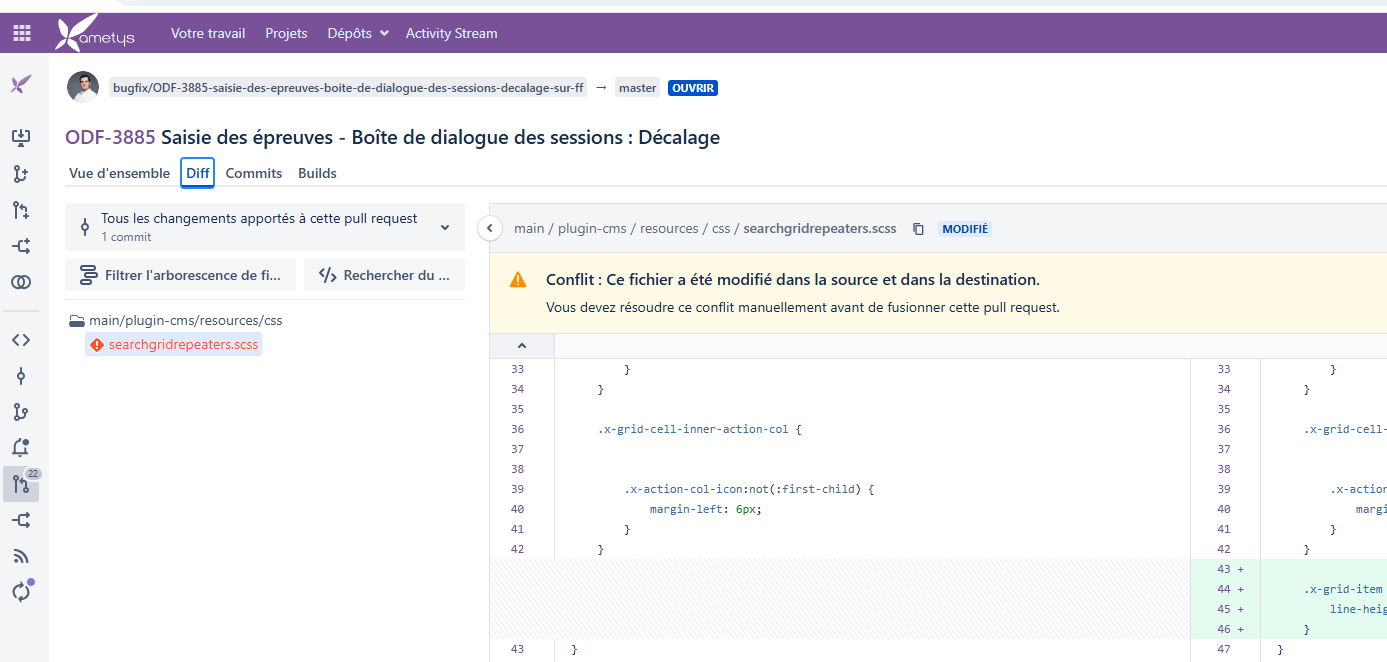The image size is (1387, 662).
Task: Expand the hidden lines above line 33
Action: point(521,346)
